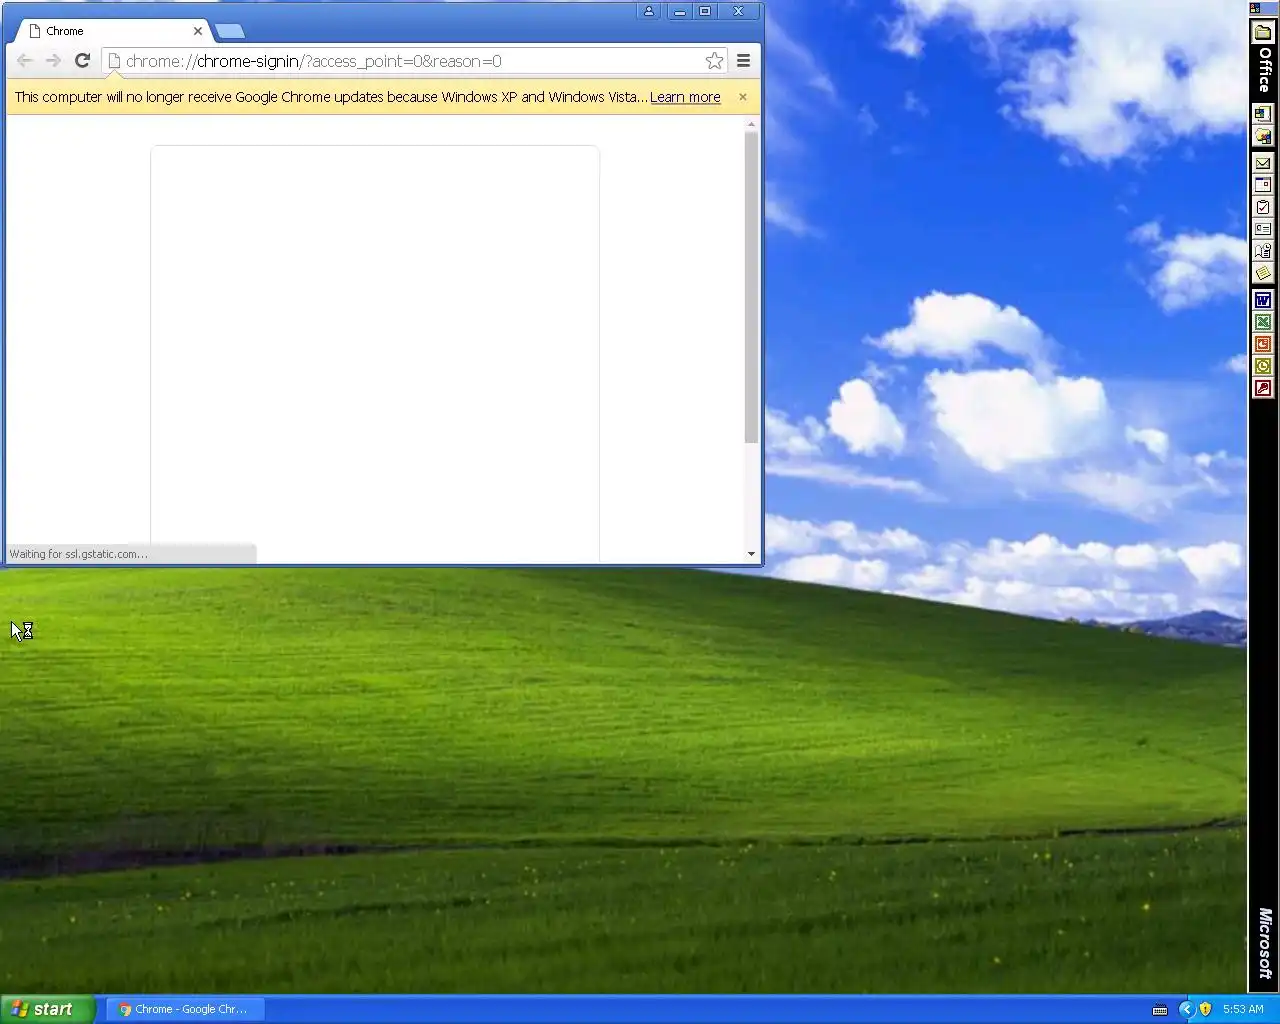
Task: Launch Microsoft PowerPoint from the Office bar
Action: [1263, 344]
